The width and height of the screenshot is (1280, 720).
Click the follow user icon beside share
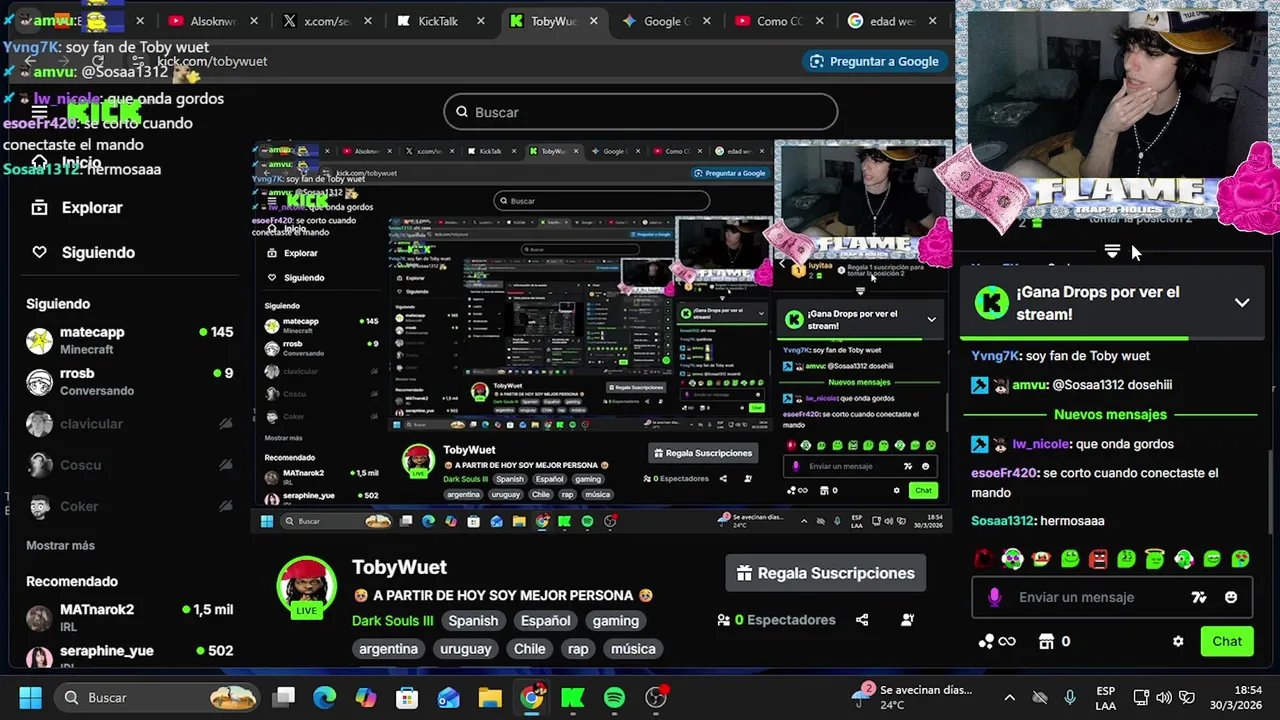(907, 620)
